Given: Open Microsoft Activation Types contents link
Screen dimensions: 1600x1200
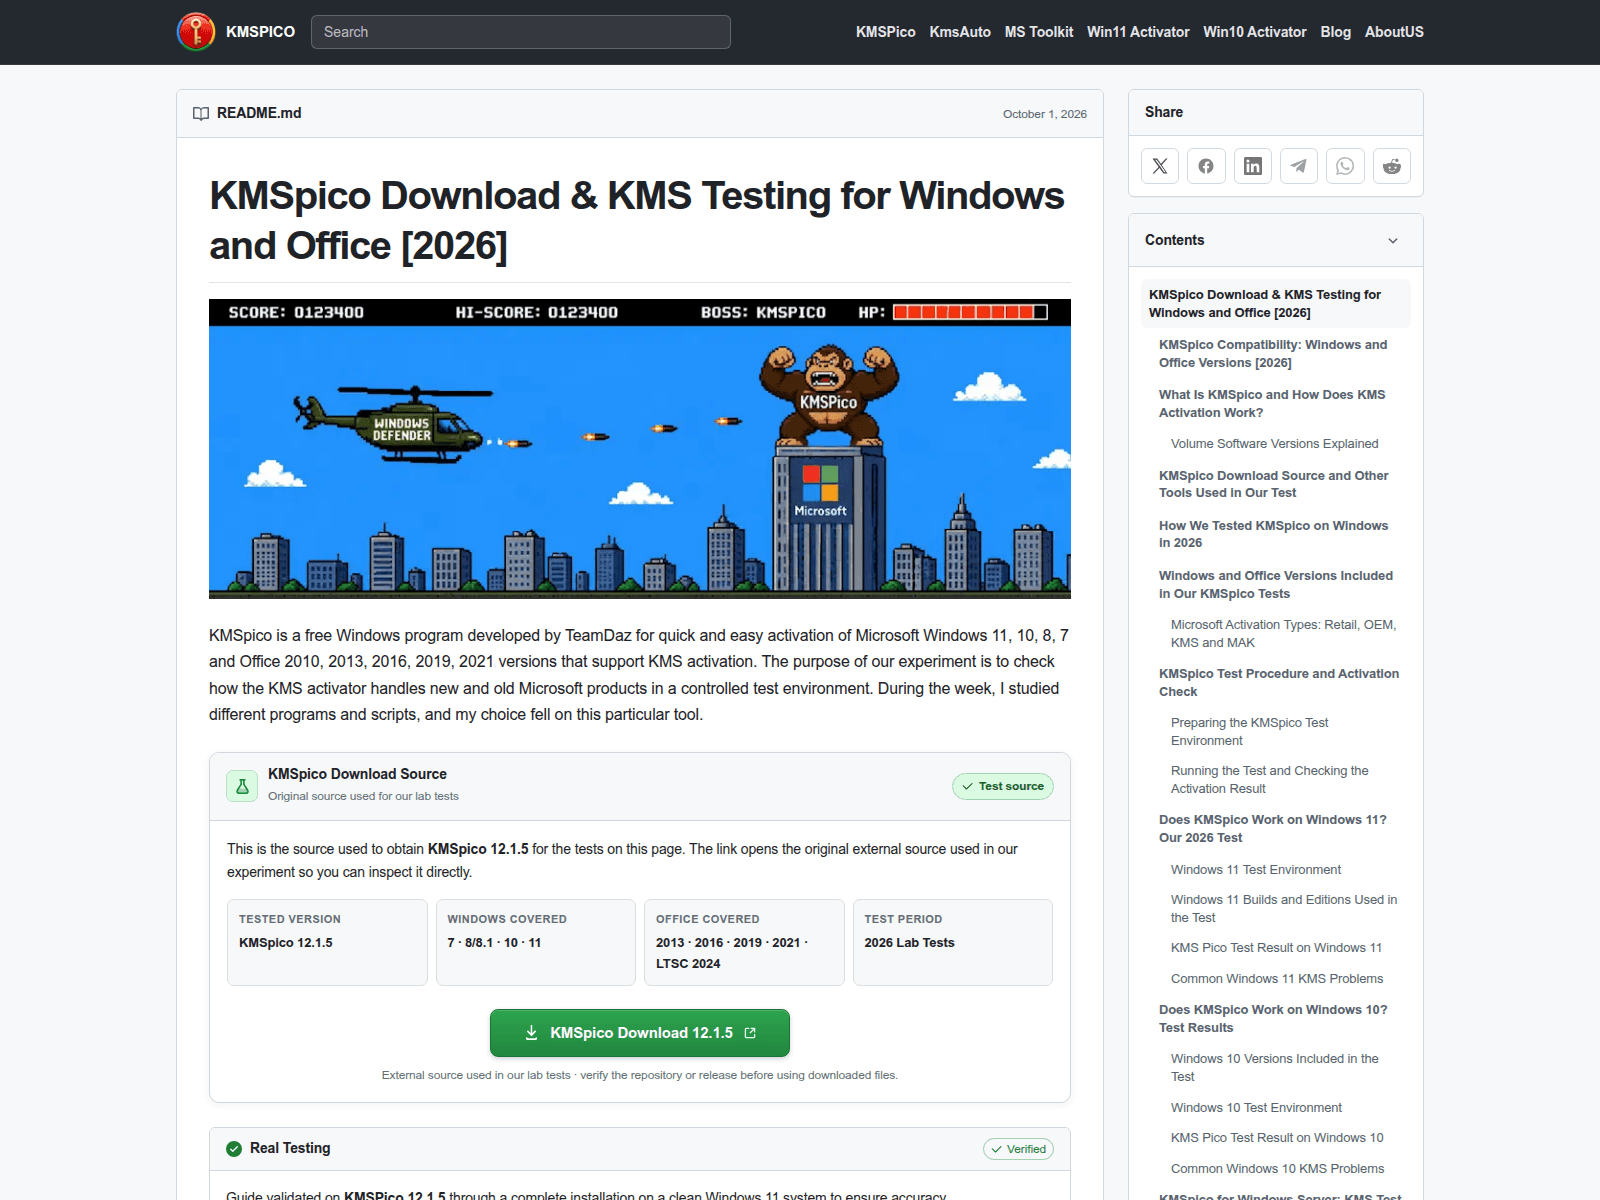Looking at the screenshot, I should (x=1283, y=634).
